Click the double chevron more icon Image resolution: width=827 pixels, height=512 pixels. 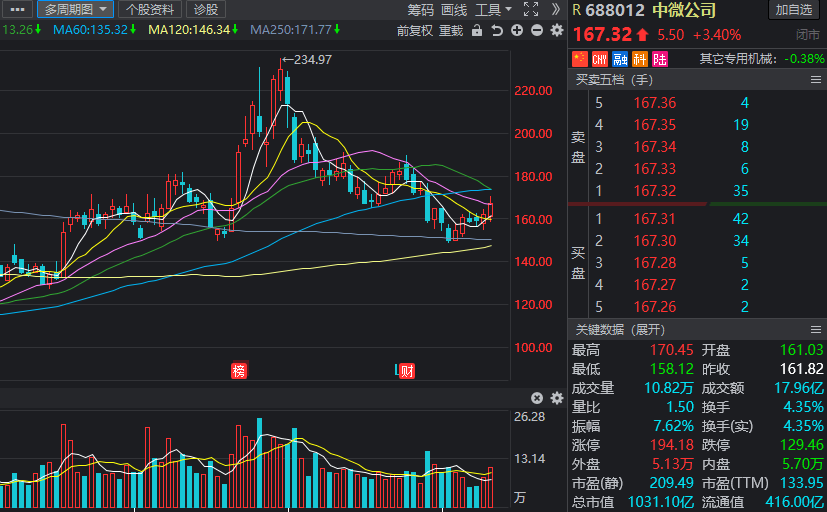click(555, 9)
